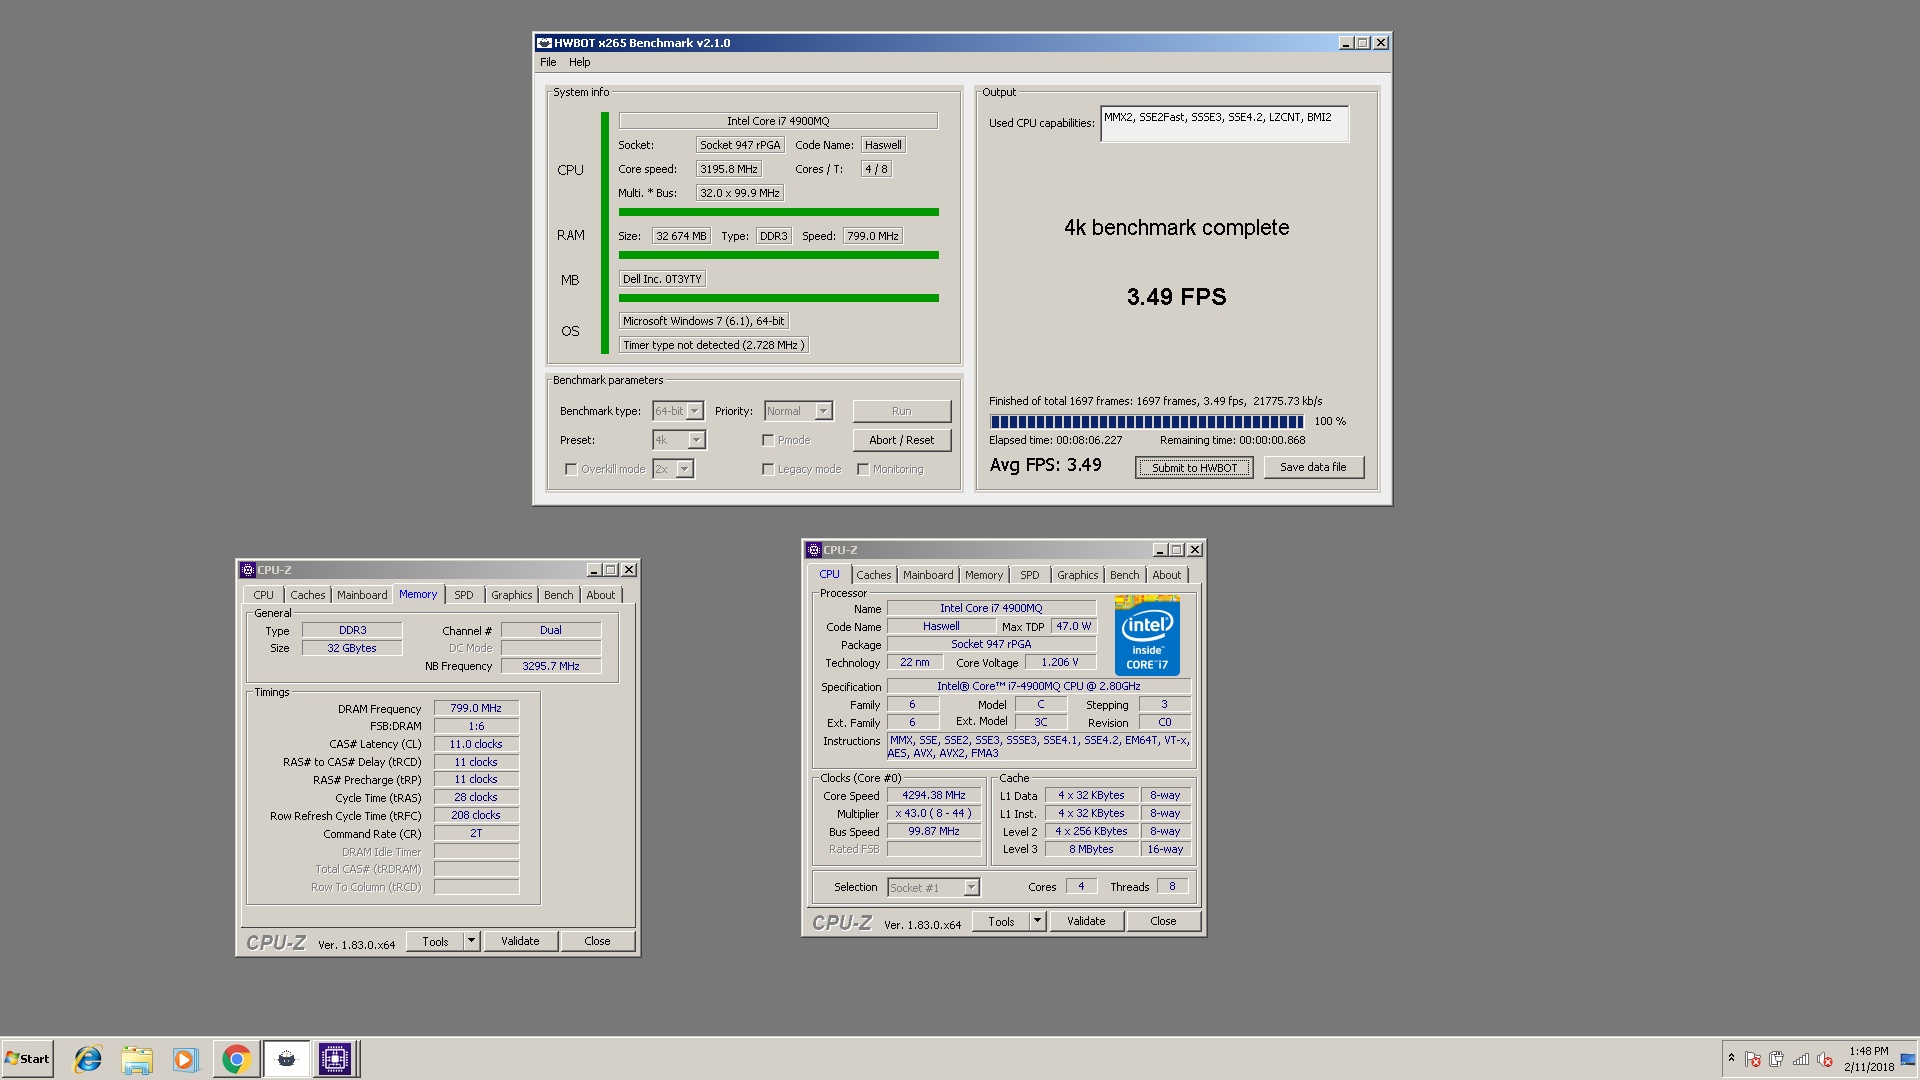Click Validate in the processor CPU-Z window
This screenshot has height=1080, width=1920.
[1086, 921]
